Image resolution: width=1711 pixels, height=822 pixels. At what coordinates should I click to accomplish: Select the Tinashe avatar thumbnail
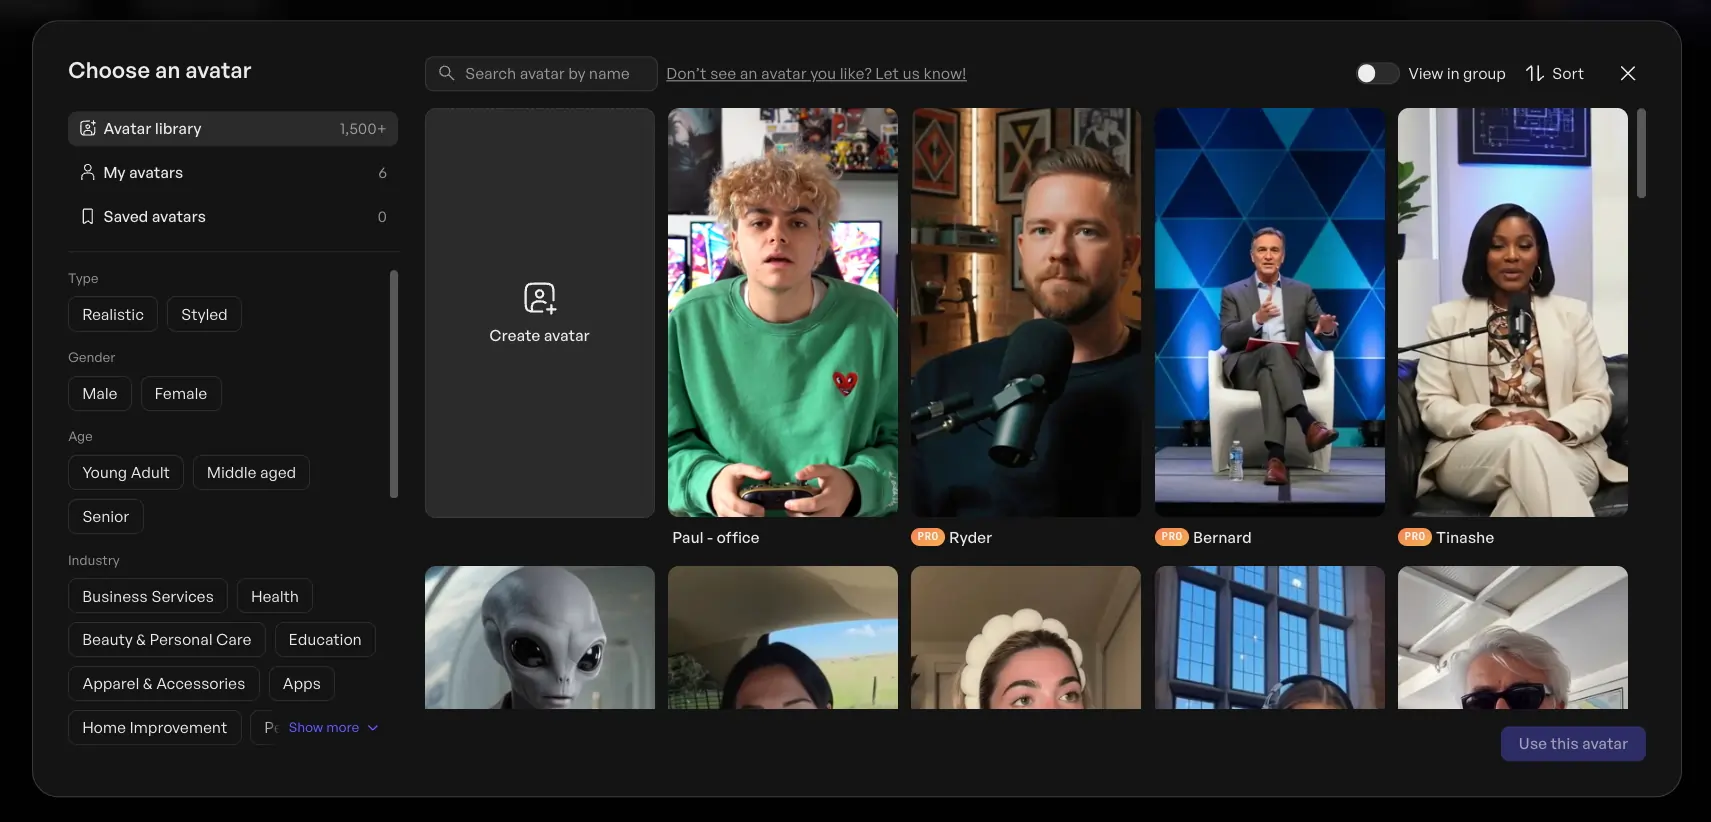1513,312
